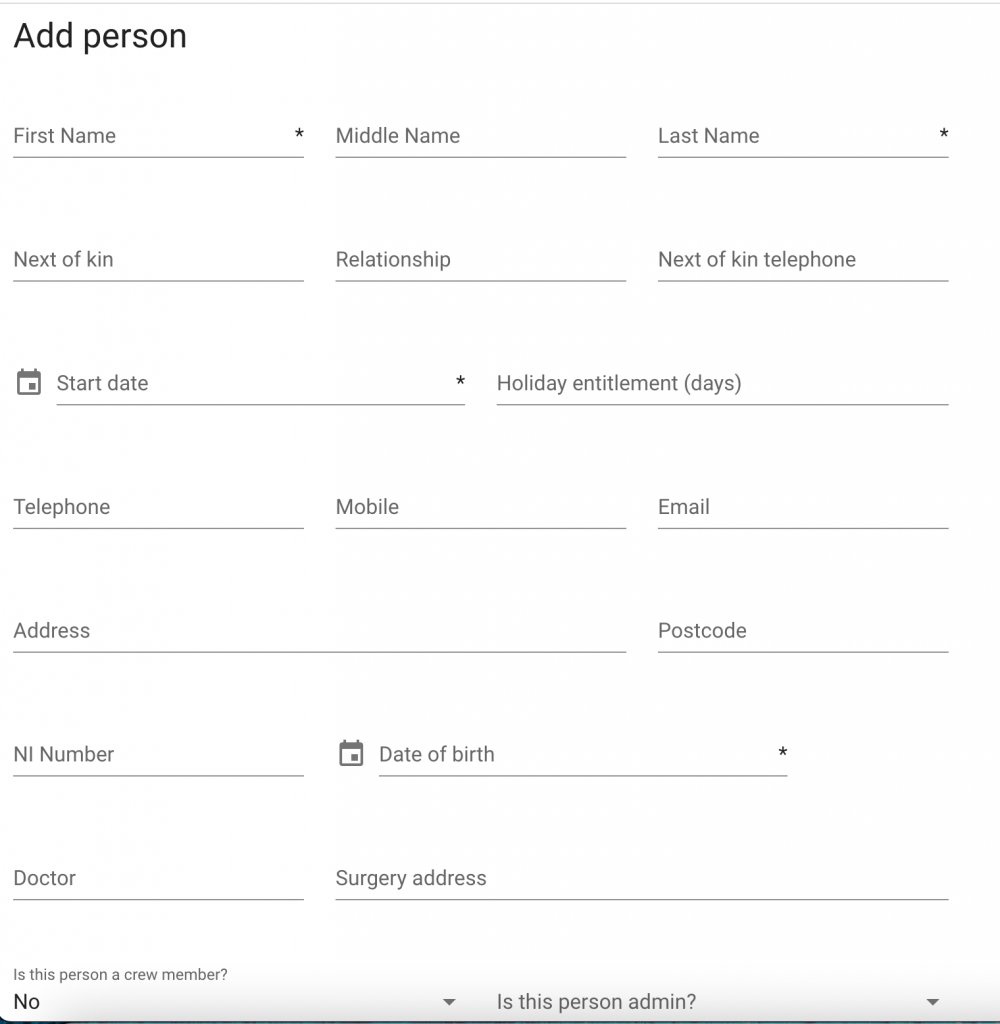
Task: Focus the Address text field
Action: coord(319,631)
